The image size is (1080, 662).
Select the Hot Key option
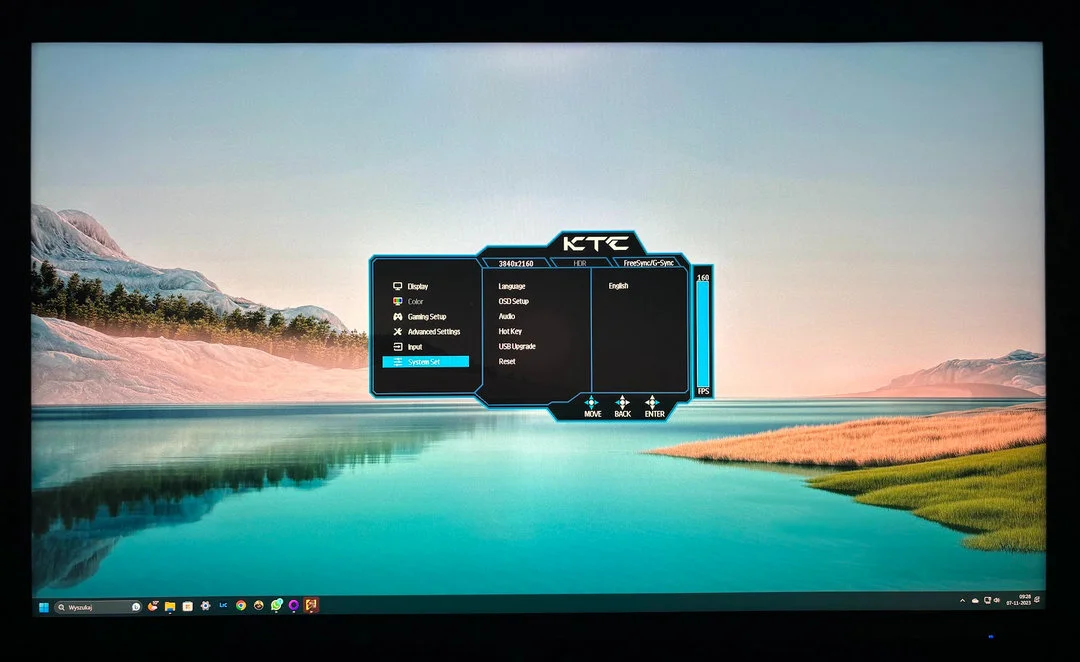(x=510, y=332)
